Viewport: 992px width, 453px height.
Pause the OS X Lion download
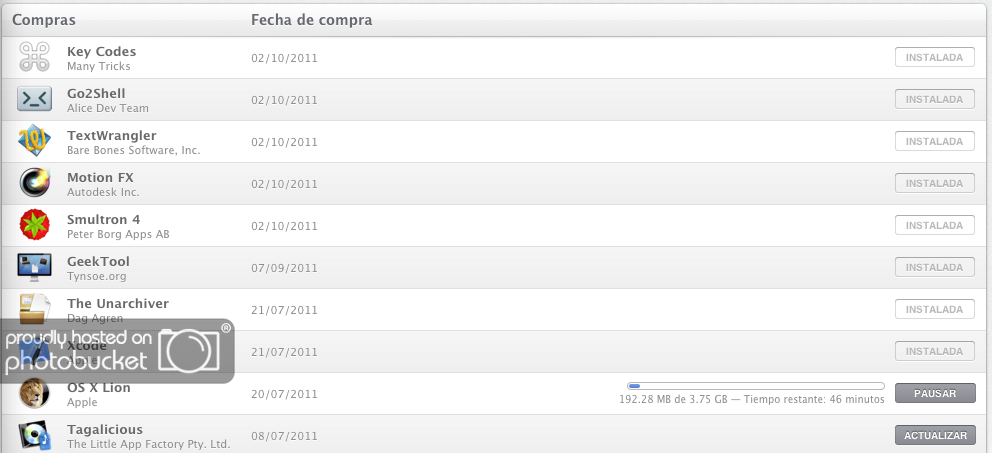point(935,393)
